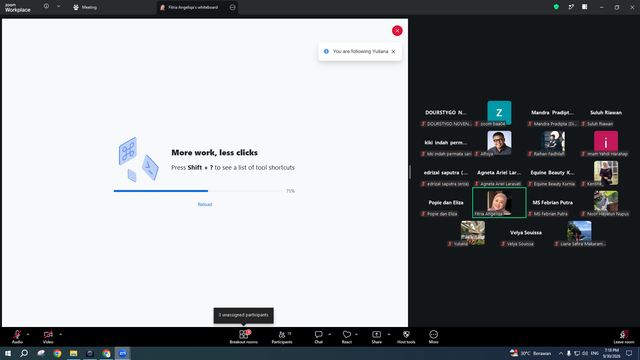Open the Zoom app in taskbar
The width and height of the screenshot is (640, 360).
122,353
